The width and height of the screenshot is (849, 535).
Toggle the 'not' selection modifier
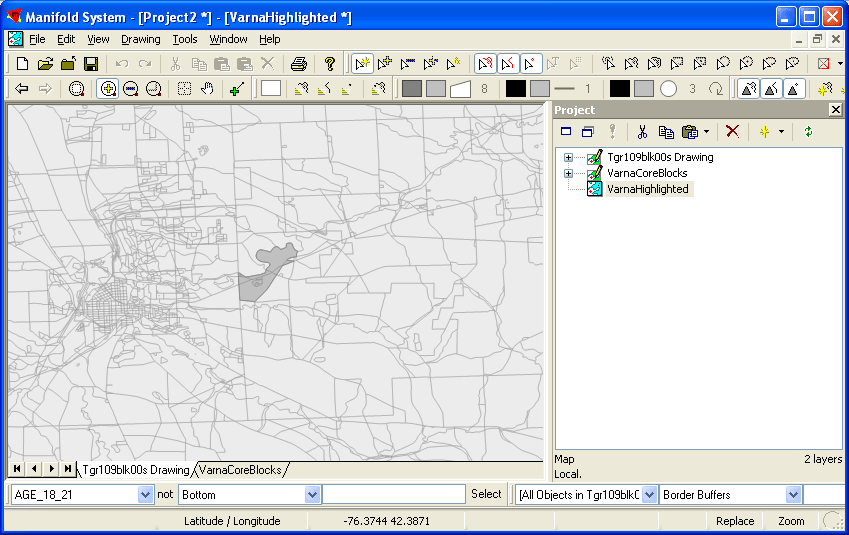165,494
